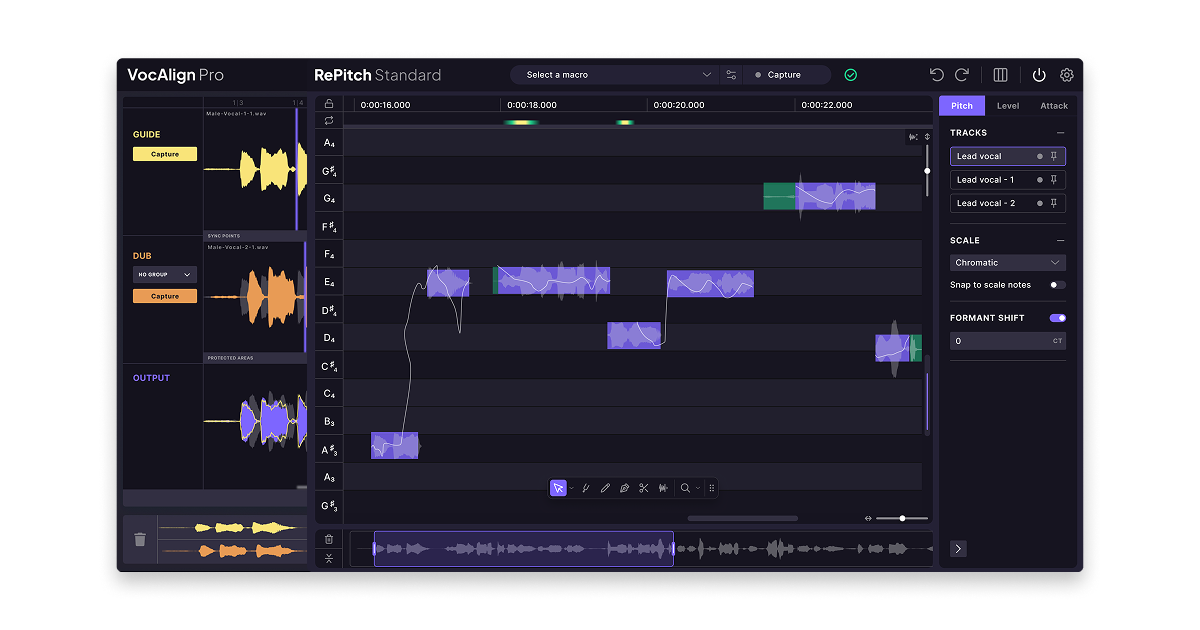Activate the magnifier zoom tool
Screen dimensions: 1200x630
click(x=685, y=488)
